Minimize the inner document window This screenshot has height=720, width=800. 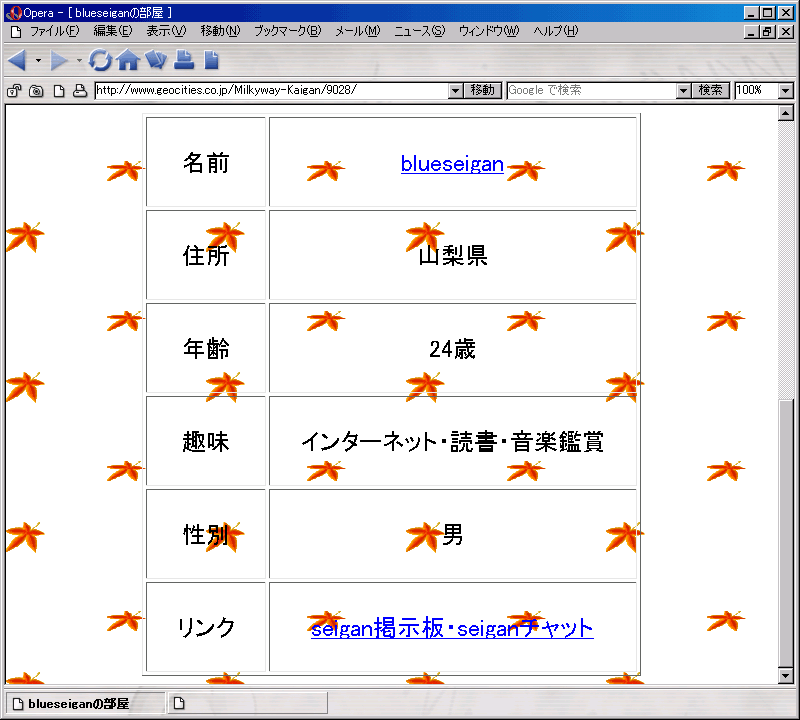coord(751,32)
